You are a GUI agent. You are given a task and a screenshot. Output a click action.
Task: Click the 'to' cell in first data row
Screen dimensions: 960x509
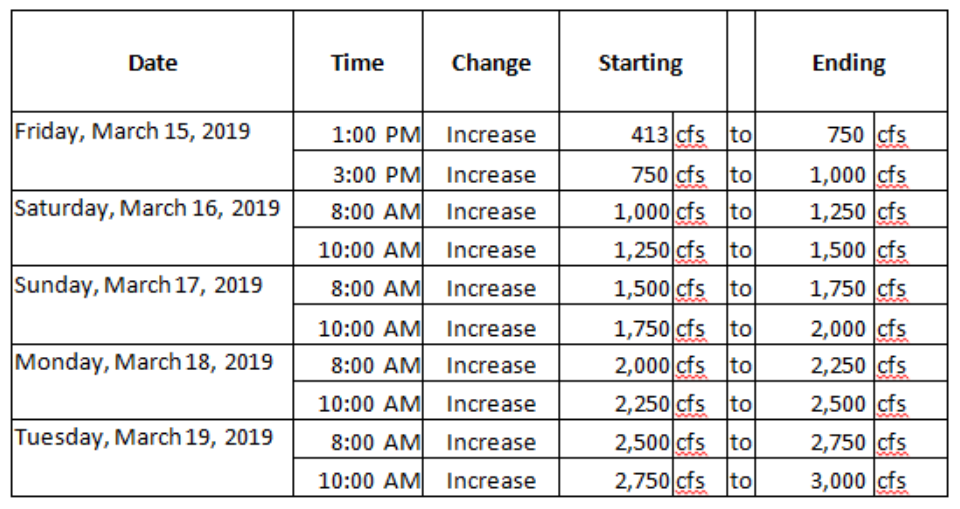pyautogui.click(x=740, y=135)
